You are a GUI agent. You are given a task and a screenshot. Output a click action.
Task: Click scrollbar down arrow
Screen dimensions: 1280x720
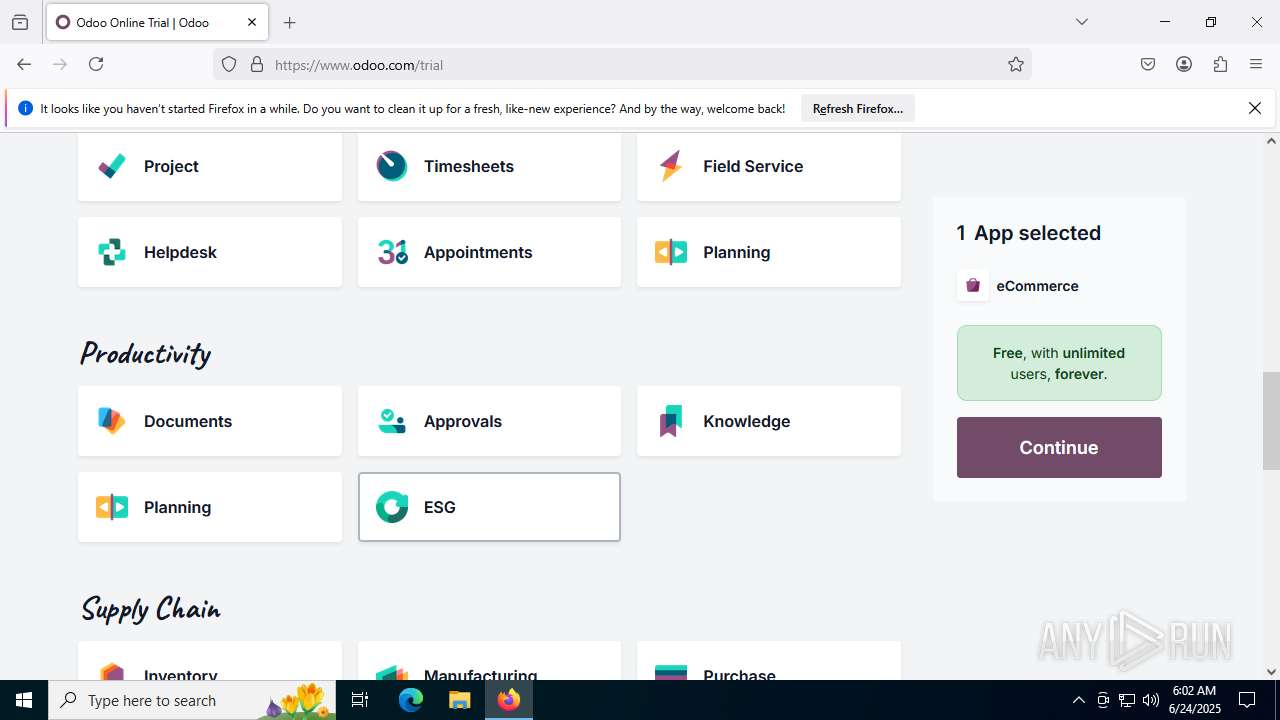click(1271, 672)
